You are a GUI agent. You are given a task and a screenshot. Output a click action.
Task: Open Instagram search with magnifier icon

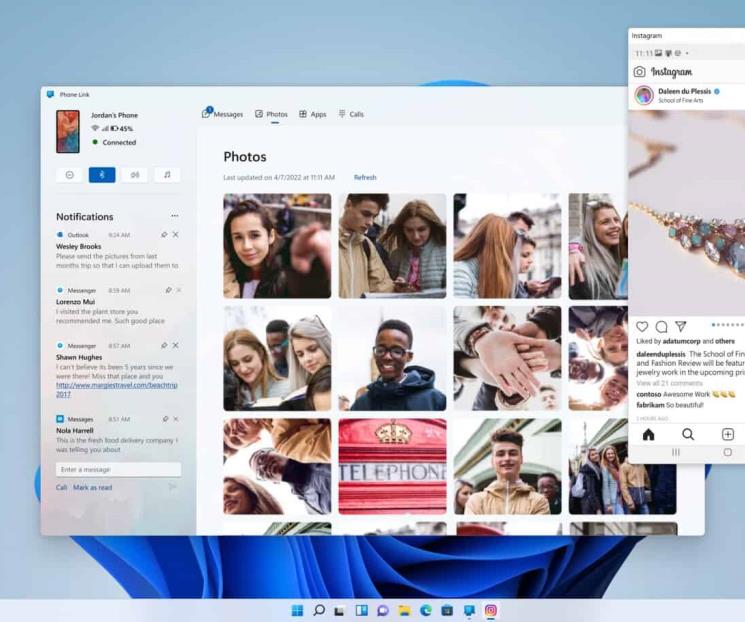(x=688, y=434)
